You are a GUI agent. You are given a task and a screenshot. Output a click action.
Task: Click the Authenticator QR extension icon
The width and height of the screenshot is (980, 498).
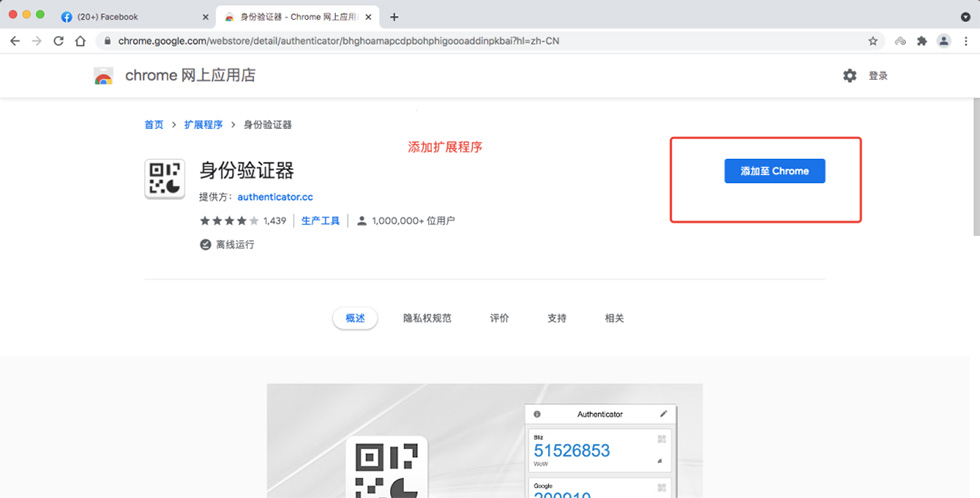(x=165, y=179)
